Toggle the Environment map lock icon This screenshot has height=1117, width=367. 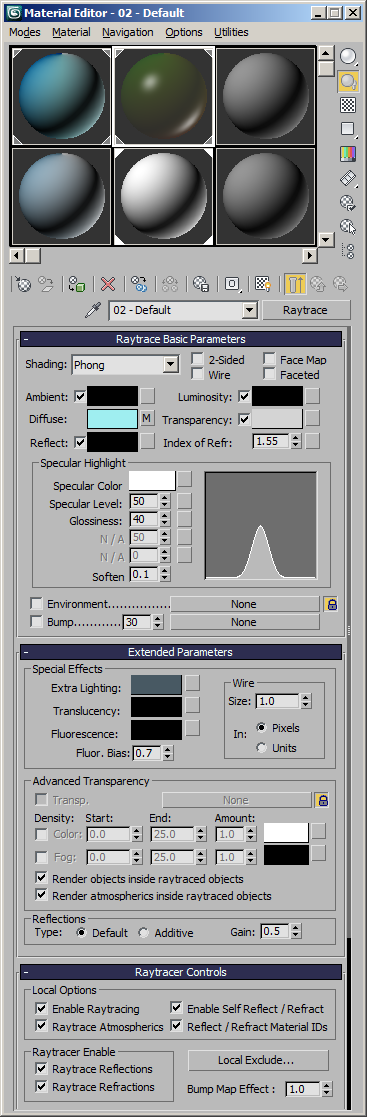(331, 604)
